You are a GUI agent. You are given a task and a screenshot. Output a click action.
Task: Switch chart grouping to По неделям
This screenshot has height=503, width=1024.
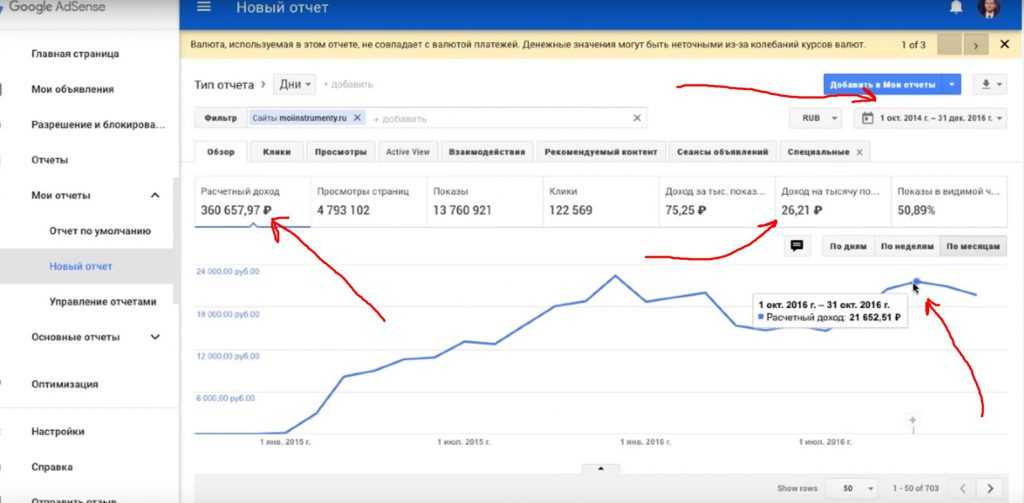tap(904, 246)
